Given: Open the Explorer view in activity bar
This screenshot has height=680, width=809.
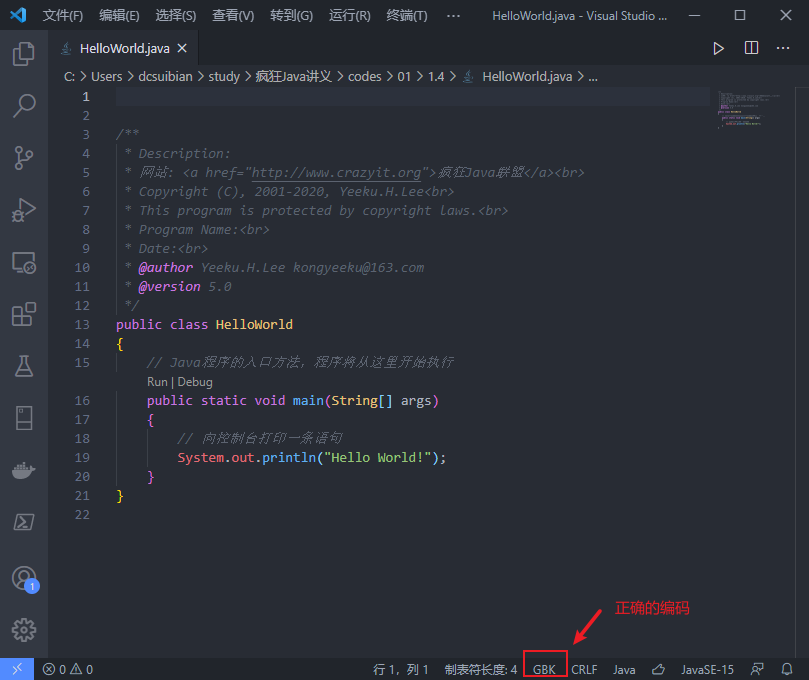Looking at the screenshot, I should [24, 54].
